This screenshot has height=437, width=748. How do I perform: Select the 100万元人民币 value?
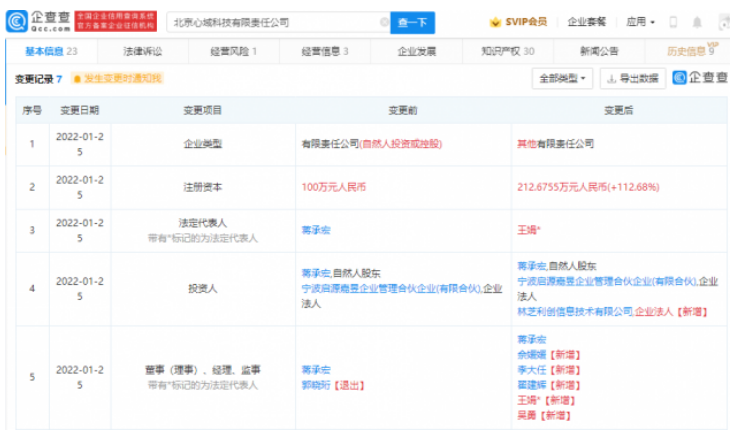[333, 187]
